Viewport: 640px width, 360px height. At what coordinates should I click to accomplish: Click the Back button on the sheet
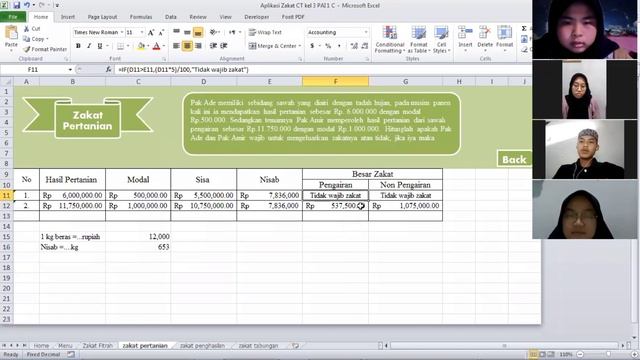(x=514, y=159)
